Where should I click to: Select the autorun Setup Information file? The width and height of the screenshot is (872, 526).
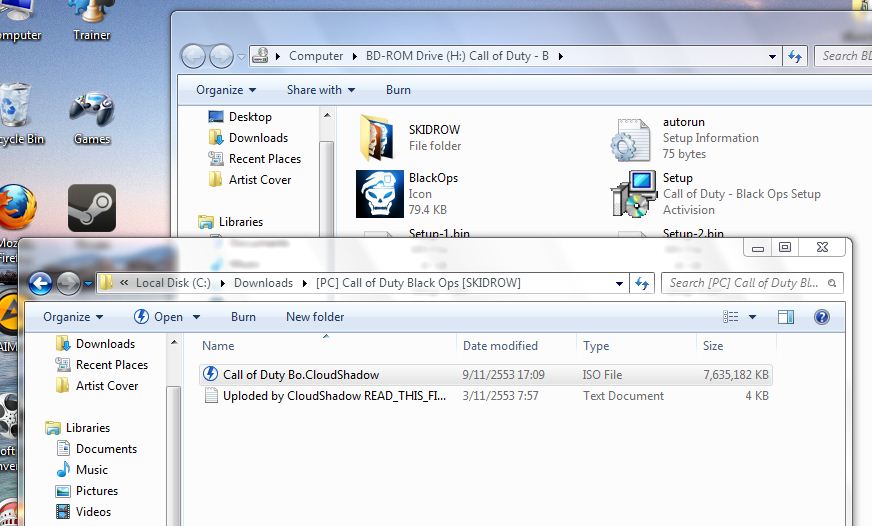(x=630, y=140)
